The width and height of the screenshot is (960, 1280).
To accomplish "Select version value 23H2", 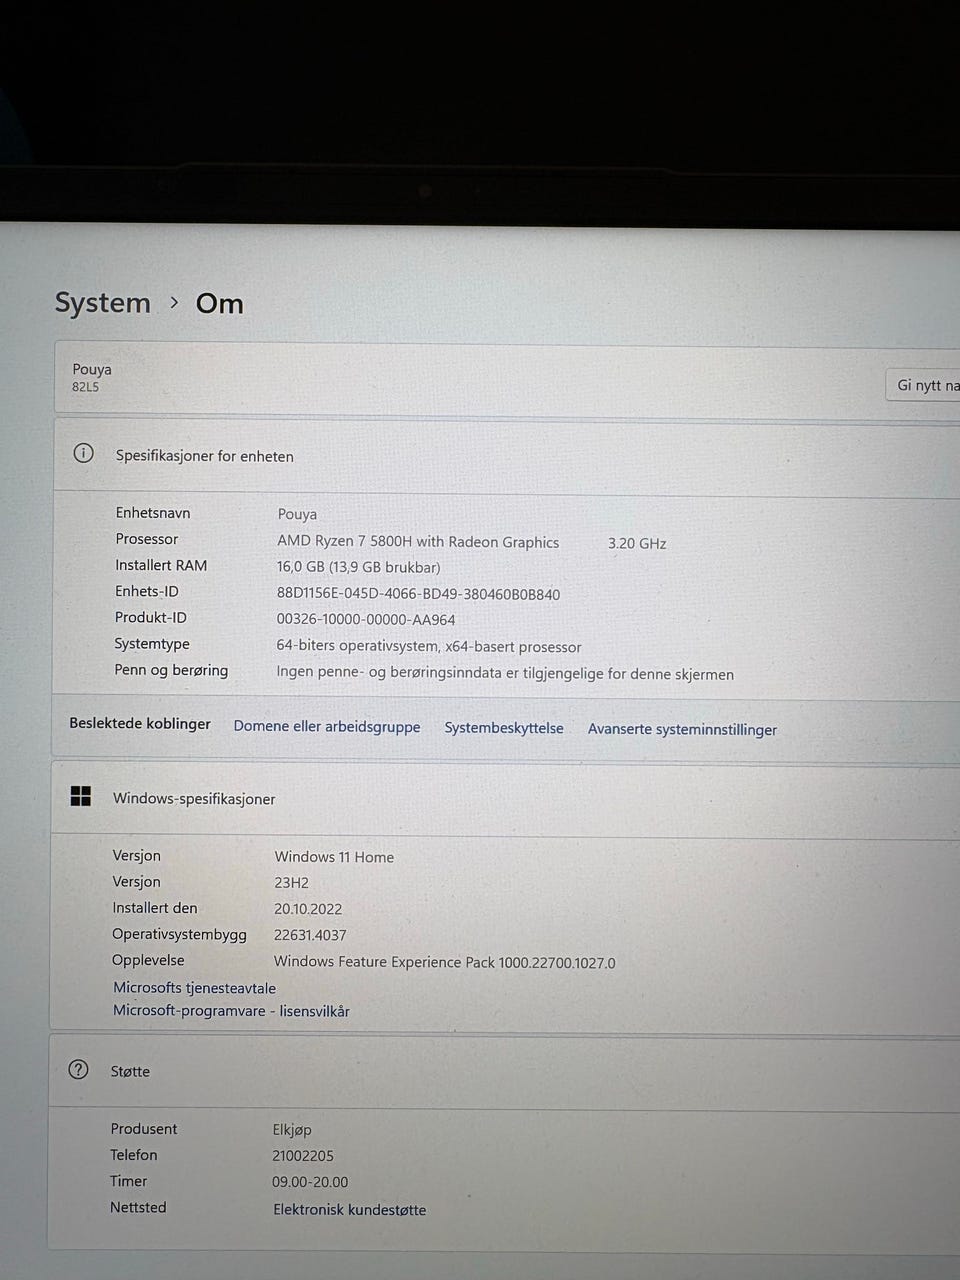I will pyautogui.click(x=292, y=883).
